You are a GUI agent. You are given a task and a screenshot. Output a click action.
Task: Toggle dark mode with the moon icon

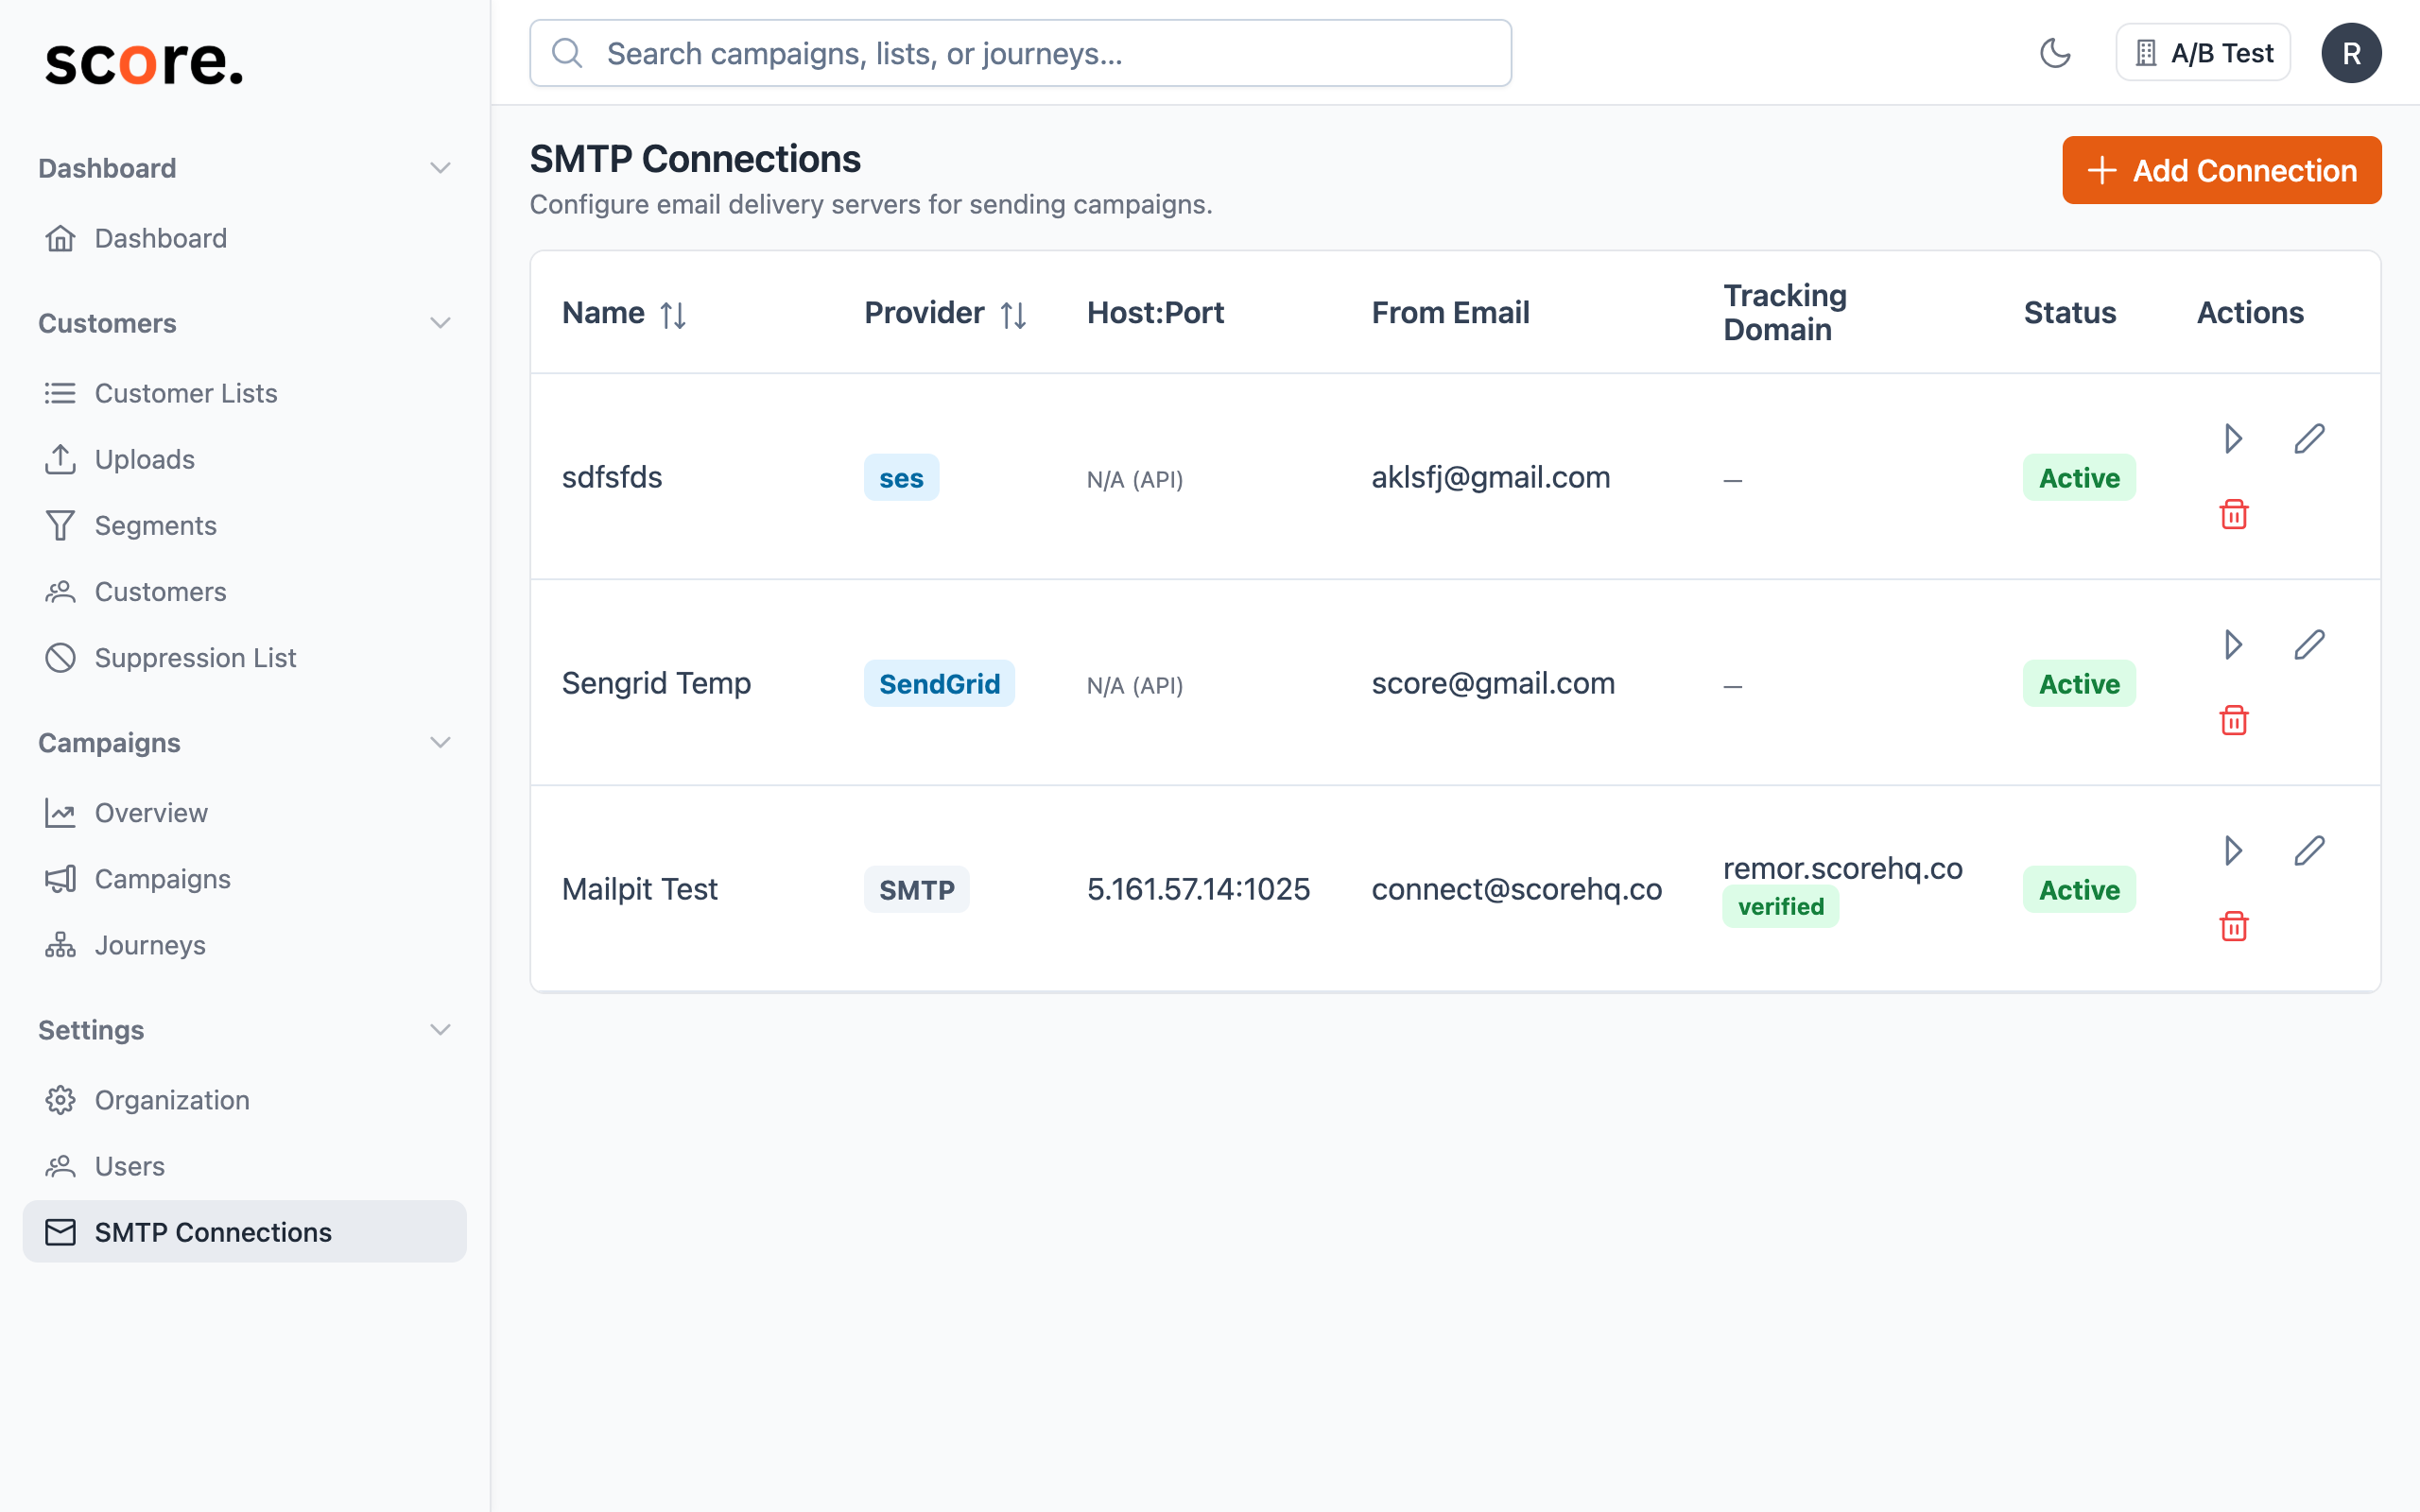(2056, 52)
